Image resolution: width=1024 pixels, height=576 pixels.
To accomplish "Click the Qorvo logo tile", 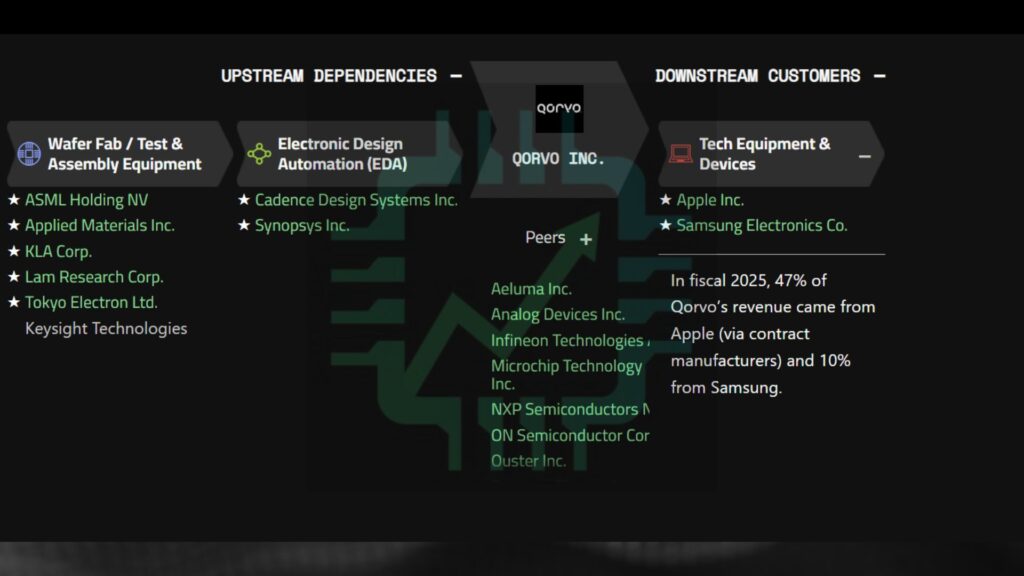I will (x=559, y=108).
